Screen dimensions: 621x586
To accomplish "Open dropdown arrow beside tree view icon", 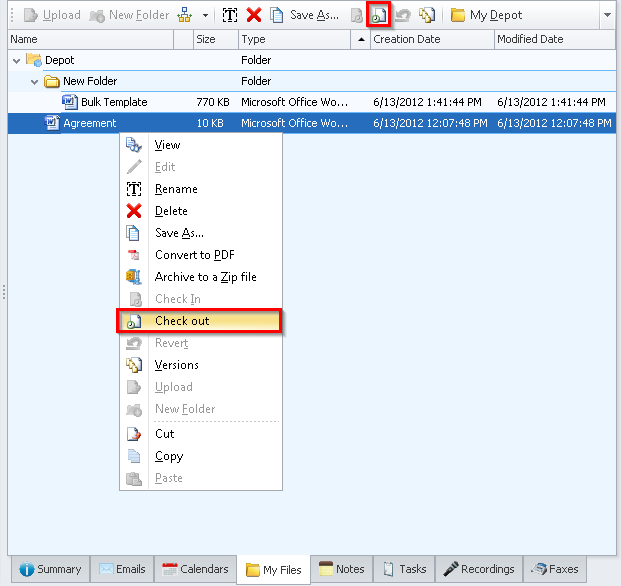I will (205, 16).
